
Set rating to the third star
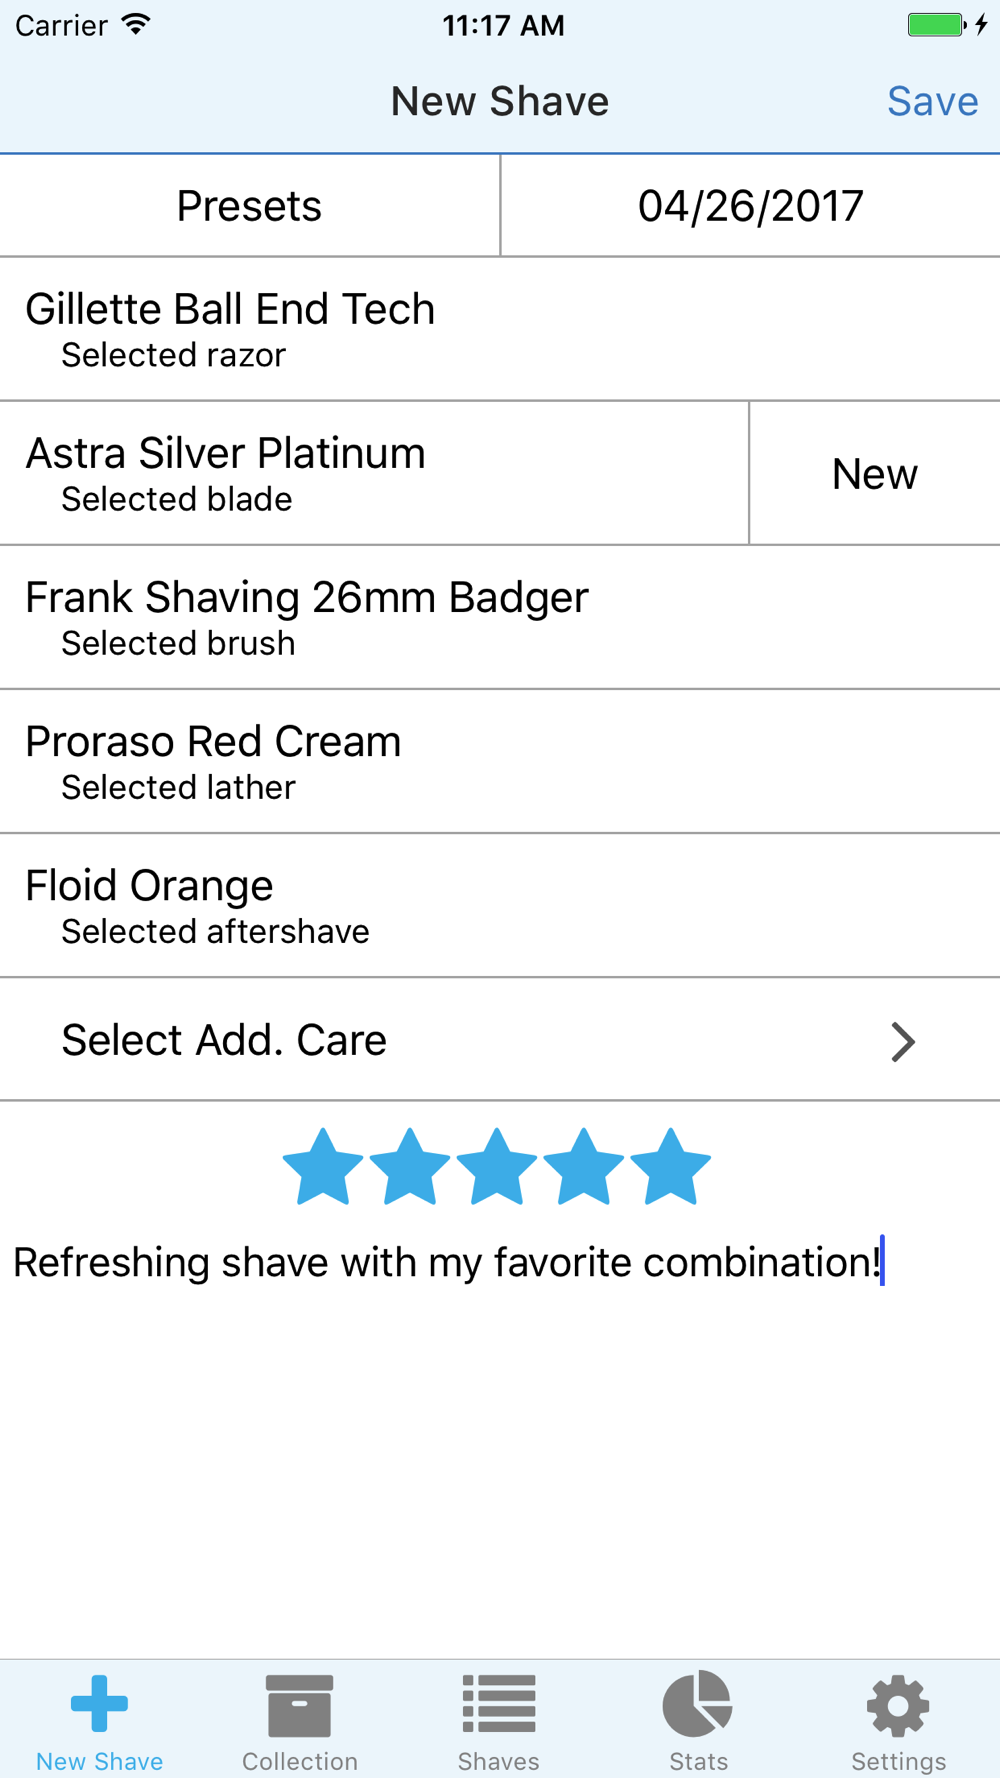(x=497, y=1167)
